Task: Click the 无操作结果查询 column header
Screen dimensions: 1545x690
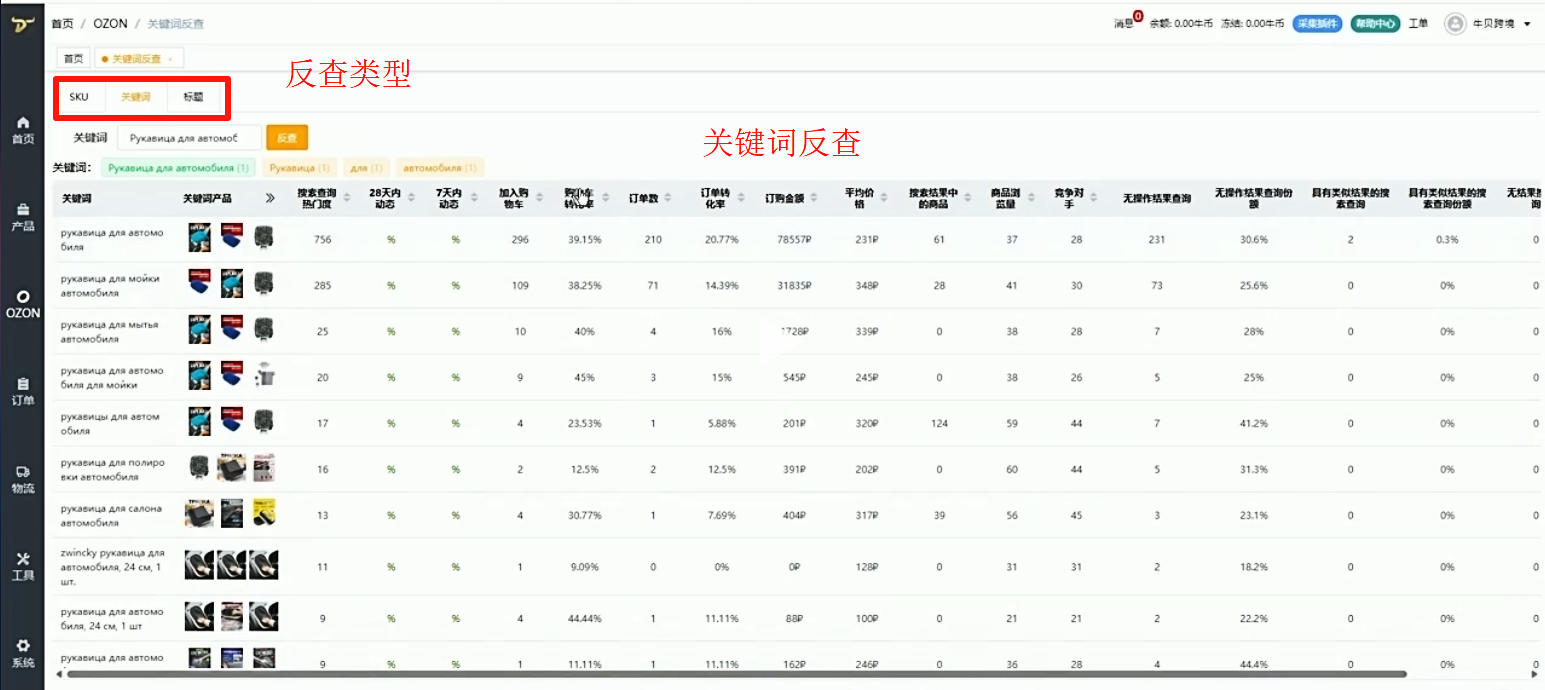Action: pyautogui.click(x=1157, y=198)
